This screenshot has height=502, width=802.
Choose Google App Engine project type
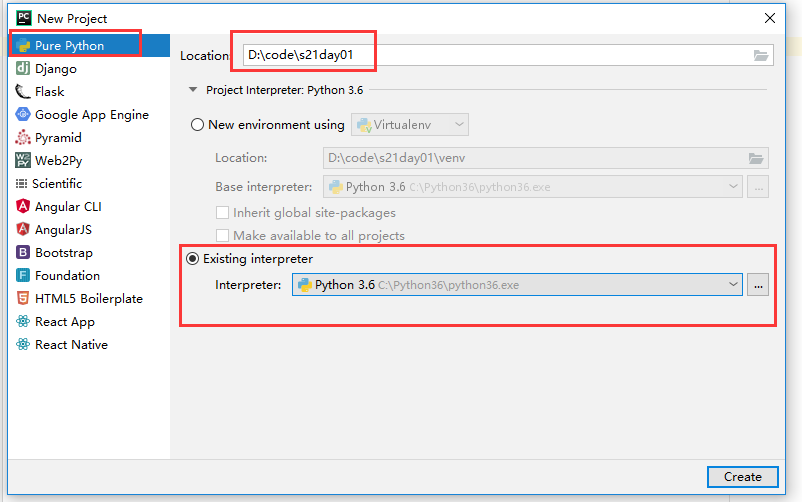tap(89, 115)
